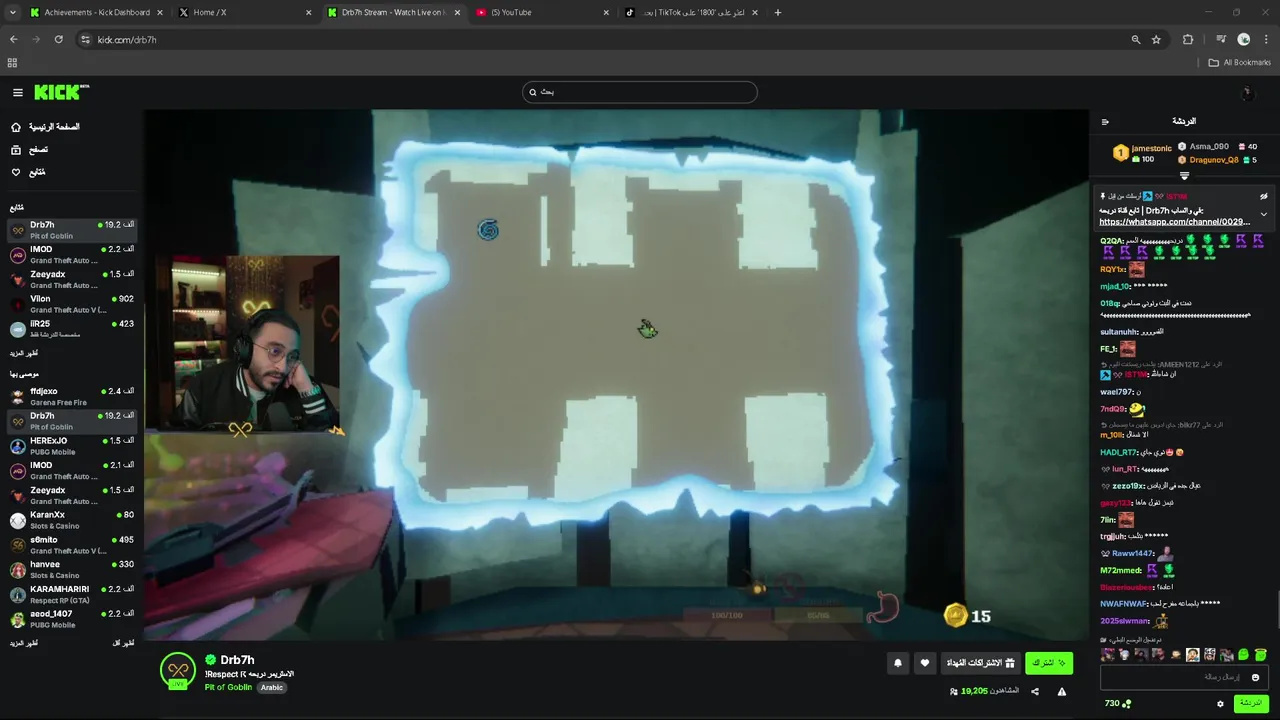Open recommended channel HEREXJO

tap(70, 446)
